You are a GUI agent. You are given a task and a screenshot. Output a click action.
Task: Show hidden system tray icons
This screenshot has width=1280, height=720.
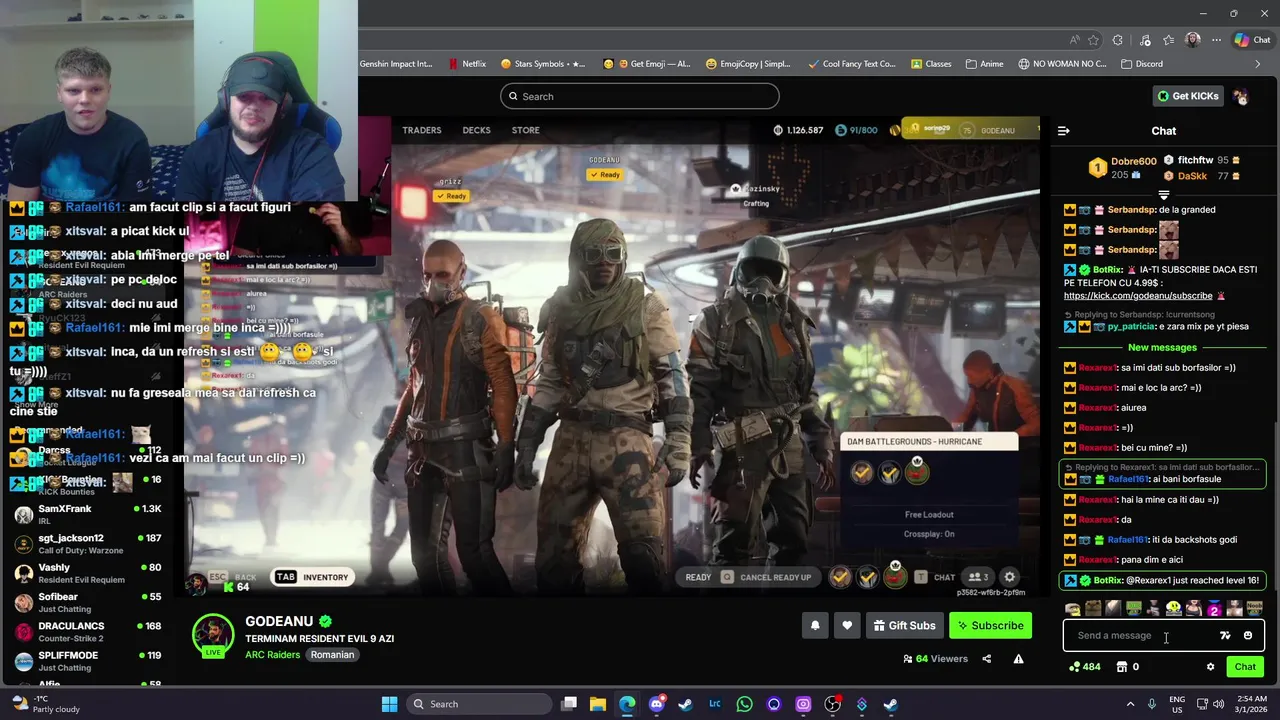tap(1131, 704)
